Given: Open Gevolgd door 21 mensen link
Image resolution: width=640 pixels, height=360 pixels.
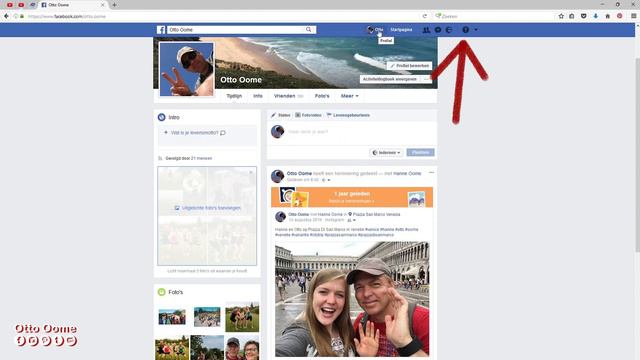Looking at the screenshot, I should click(189, 158).
